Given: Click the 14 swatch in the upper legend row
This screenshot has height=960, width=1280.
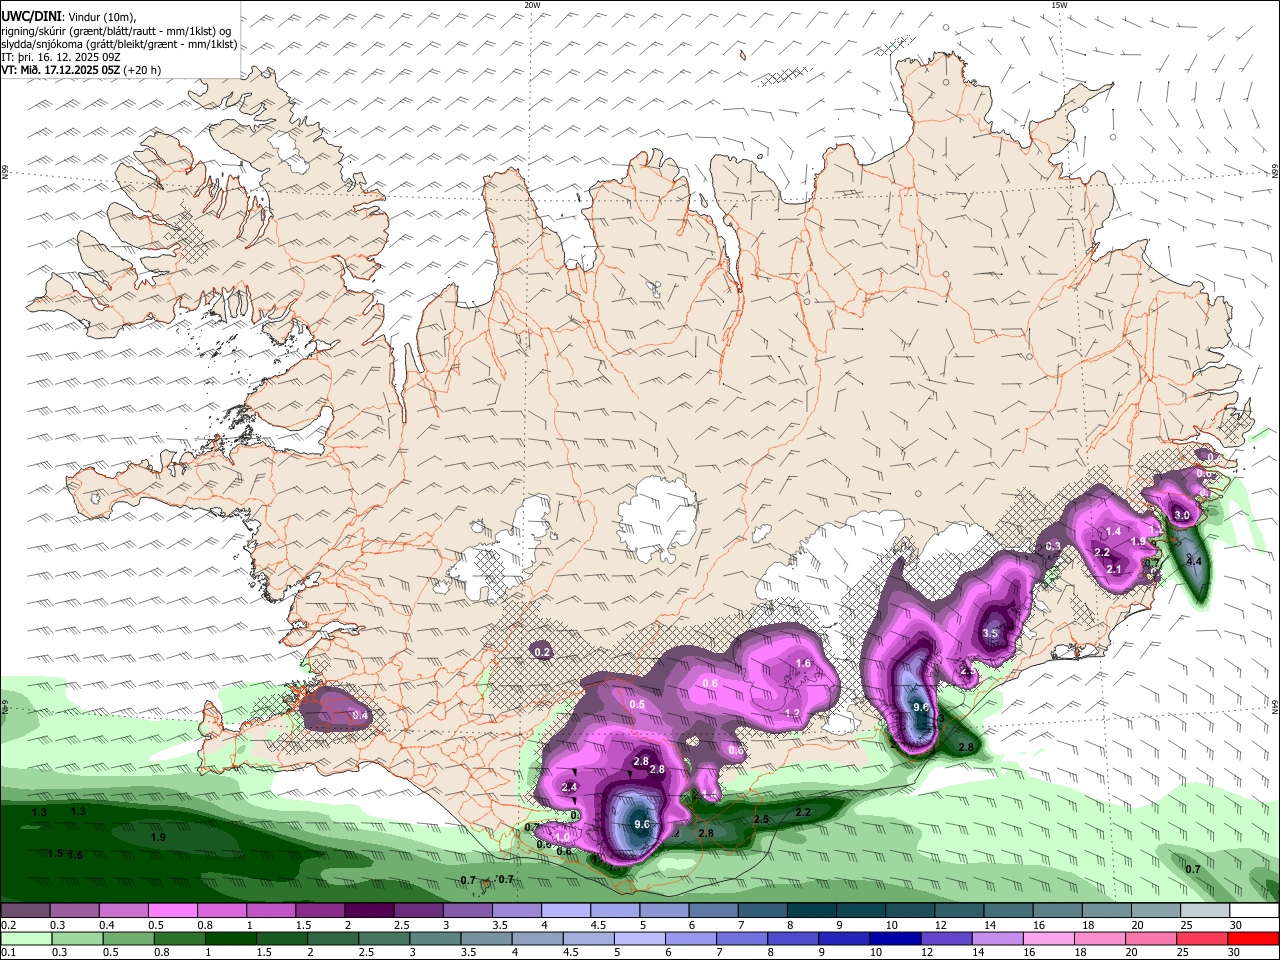Looking at the screenshot, I should coord(1007,911).
